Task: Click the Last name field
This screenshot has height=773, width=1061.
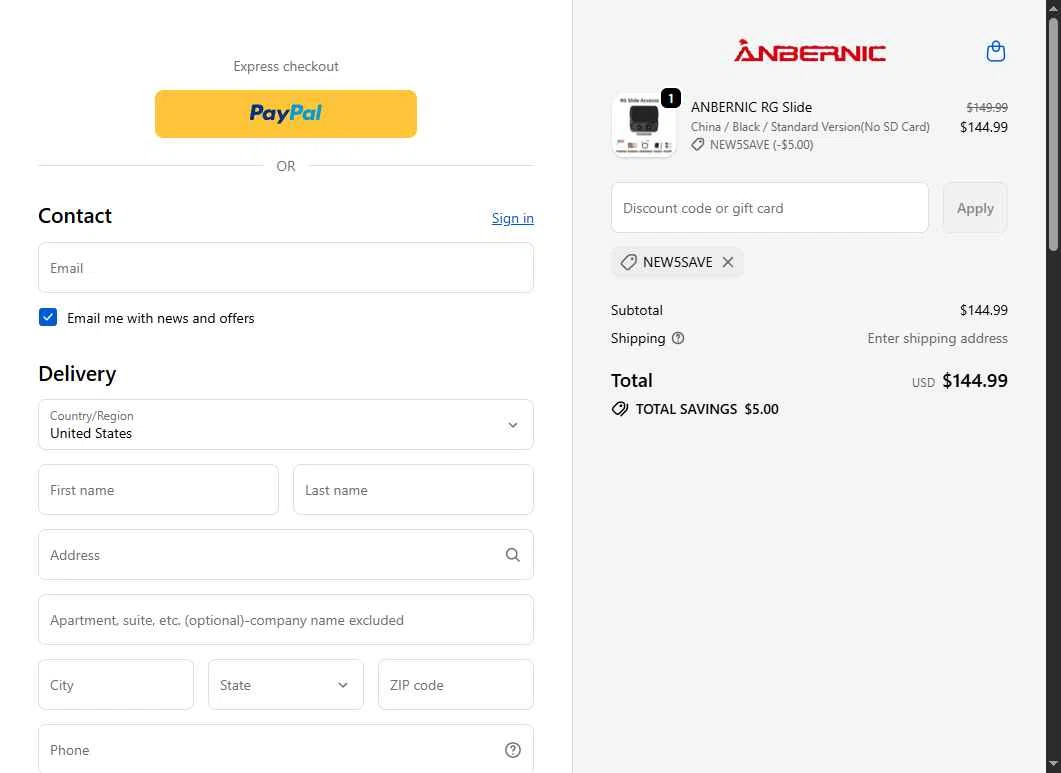Action: click(x=413, y=490)
